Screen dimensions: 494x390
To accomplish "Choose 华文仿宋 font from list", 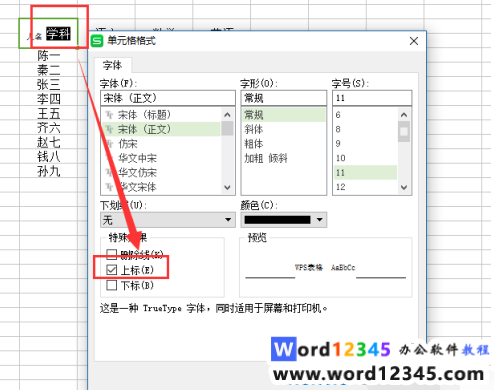I will coord(161,172).
